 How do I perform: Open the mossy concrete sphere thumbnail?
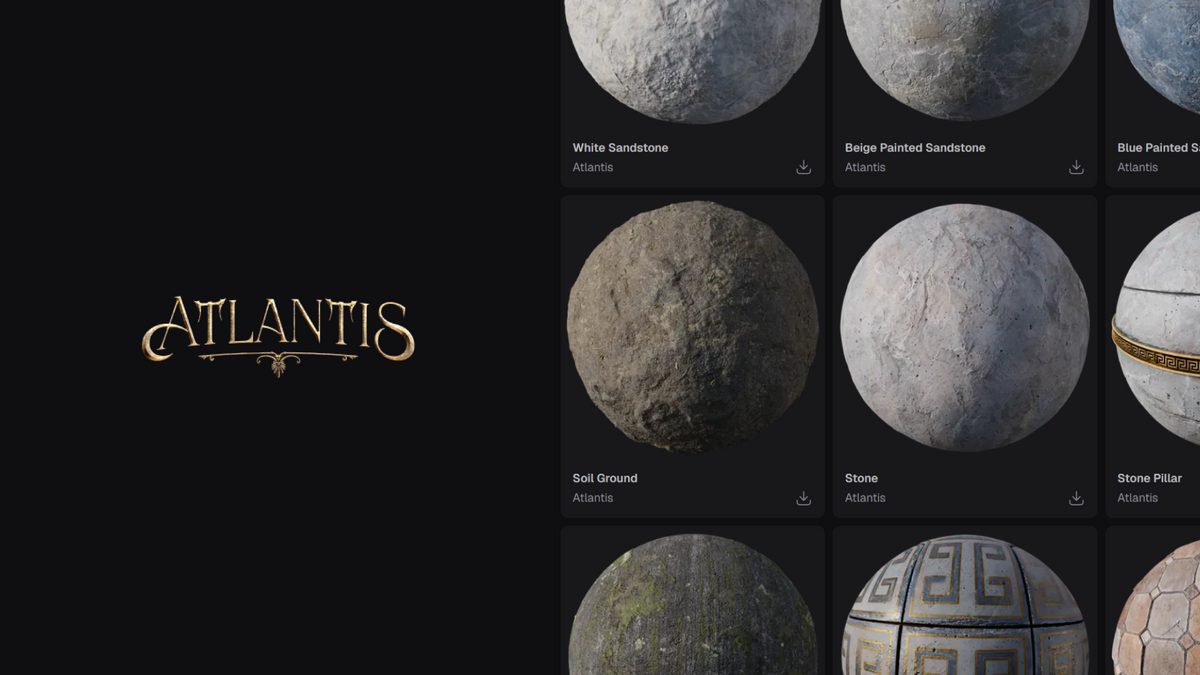693,605
